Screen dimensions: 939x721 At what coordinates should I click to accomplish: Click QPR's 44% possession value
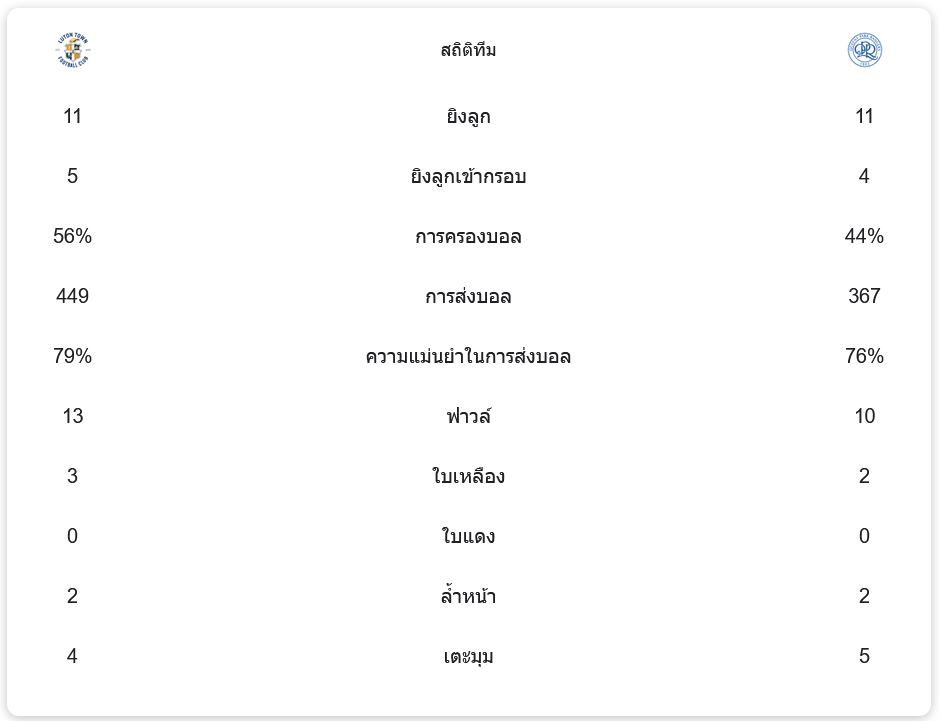click(x=864, y=237)
